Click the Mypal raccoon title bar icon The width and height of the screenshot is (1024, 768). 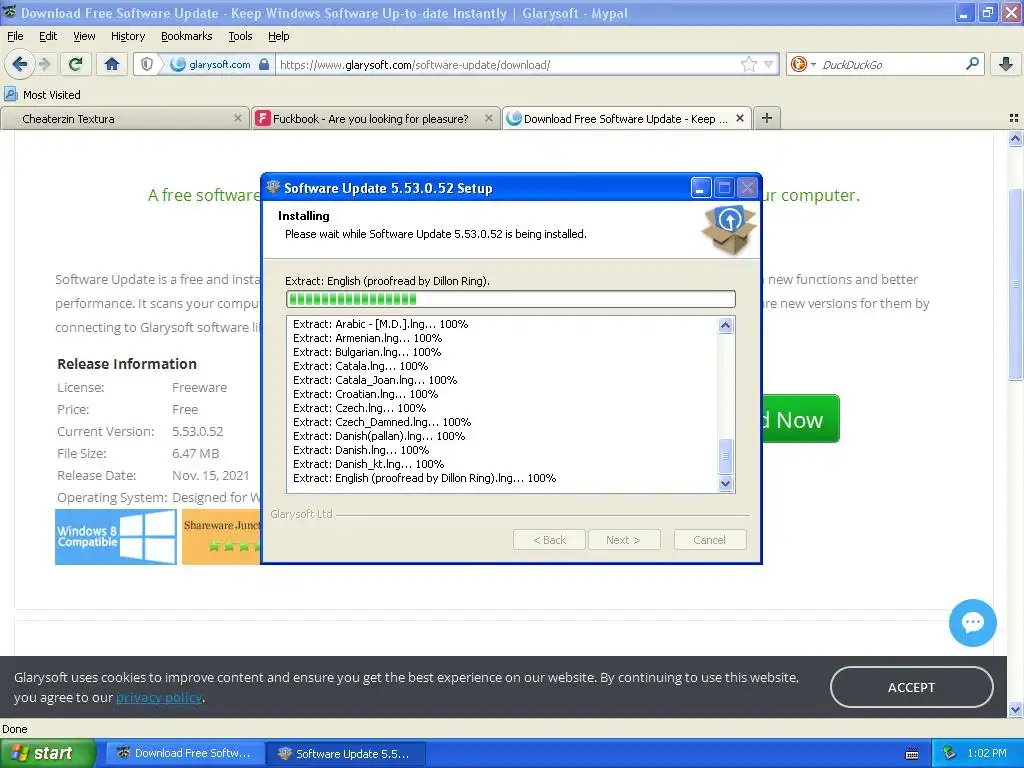9,12
